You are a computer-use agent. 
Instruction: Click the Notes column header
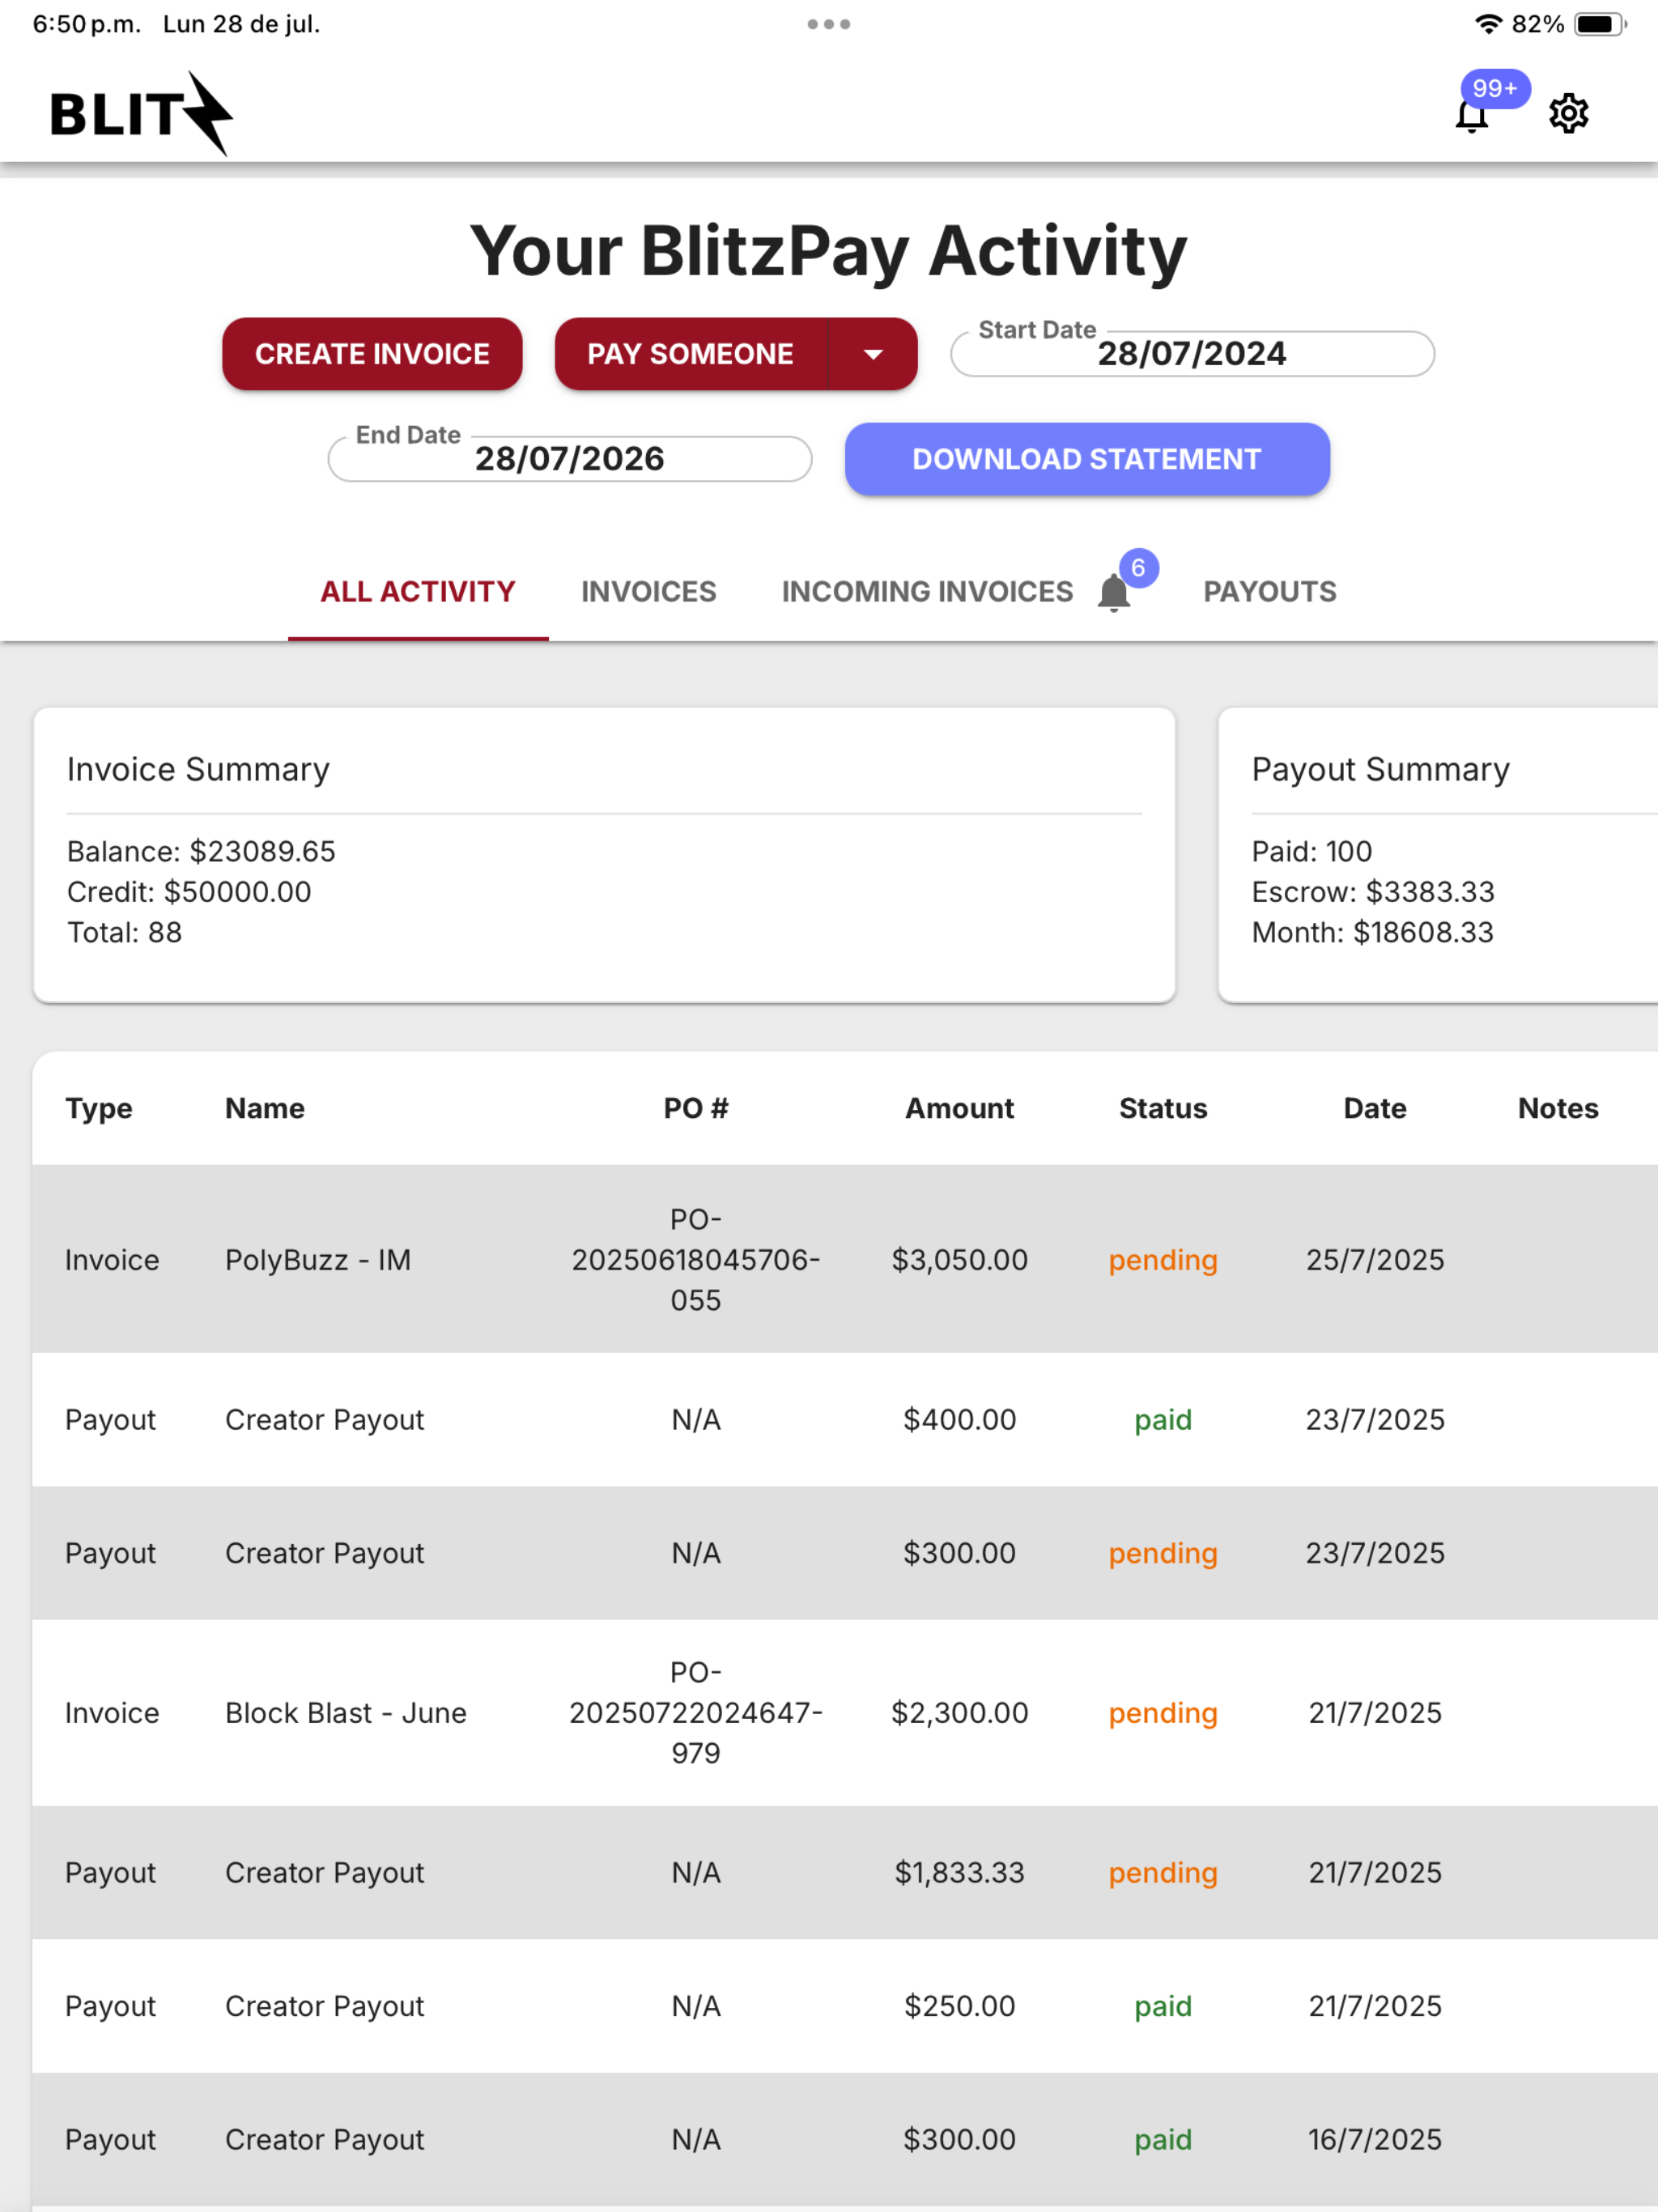[x=1558, y=1108]
